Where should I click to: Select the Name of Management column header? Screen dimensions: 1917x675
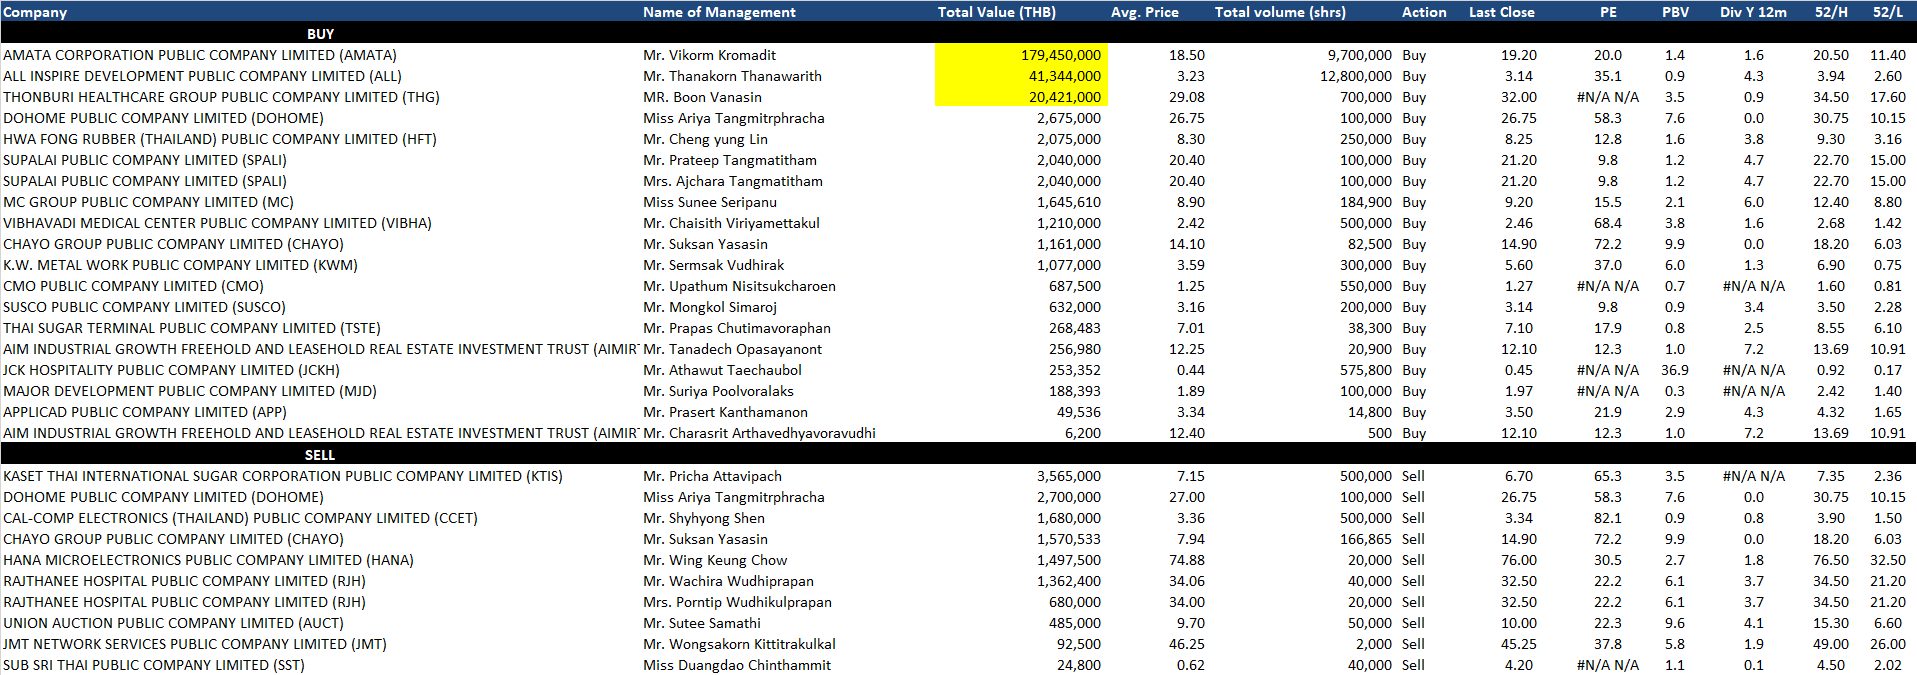coord(719,12)
